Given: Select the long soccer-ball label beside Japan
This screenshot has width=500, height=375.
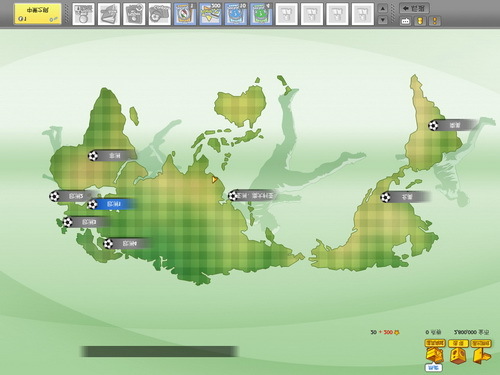Looking at the screenshot, I should [252, 195].
